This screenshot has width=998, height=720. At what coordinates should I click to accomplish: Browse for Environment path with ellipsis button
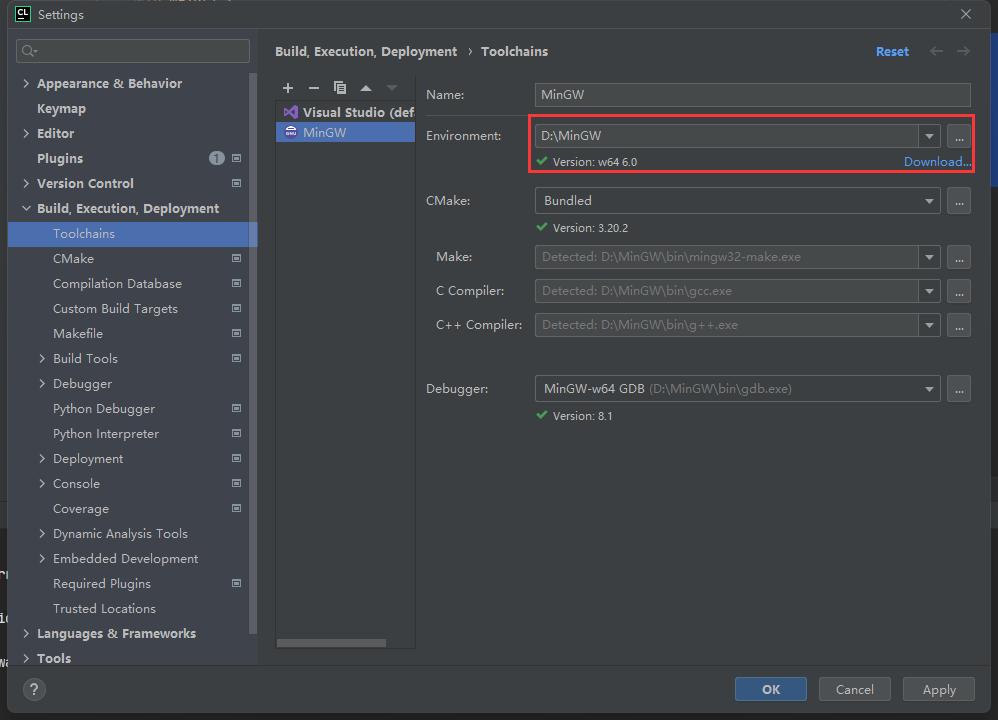tap(959, 136)
